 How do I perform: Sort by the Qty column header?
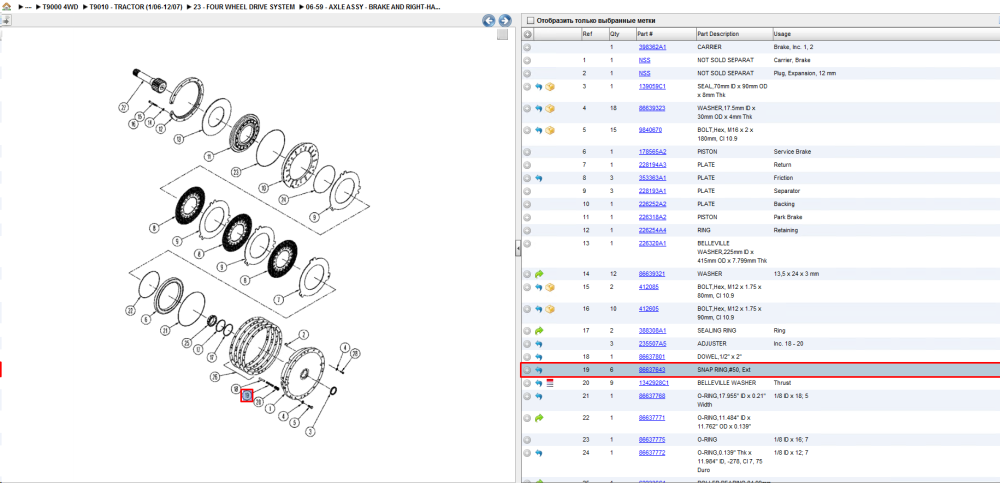[621, 34]
